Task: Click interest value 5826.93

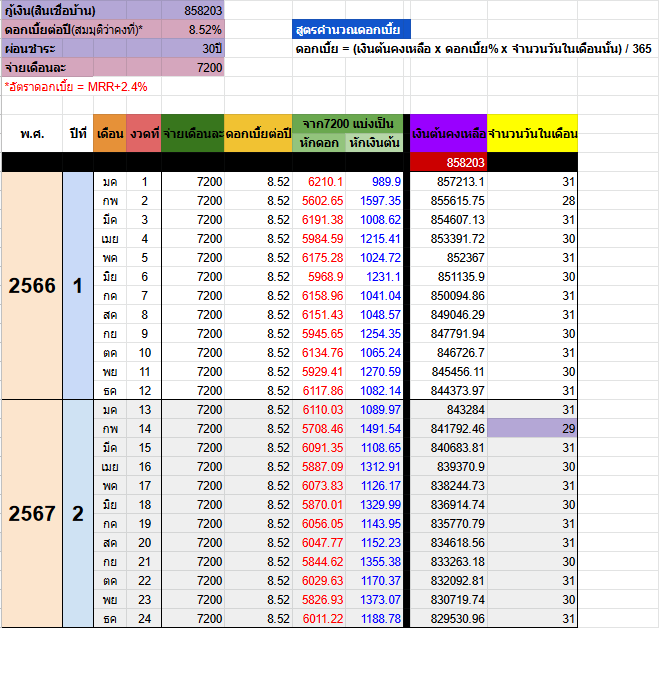Action: coord(319,599)
